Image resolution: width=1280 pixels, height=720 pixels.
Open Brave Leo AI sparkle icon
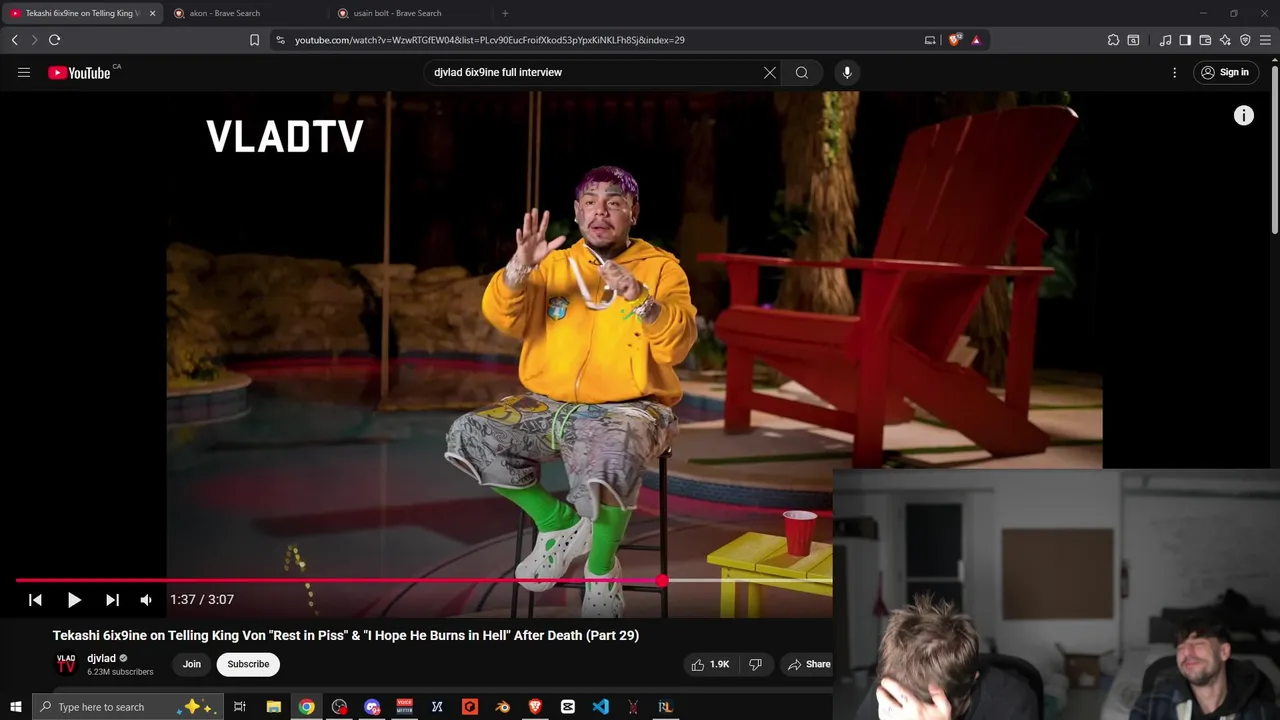[1225, 40]
